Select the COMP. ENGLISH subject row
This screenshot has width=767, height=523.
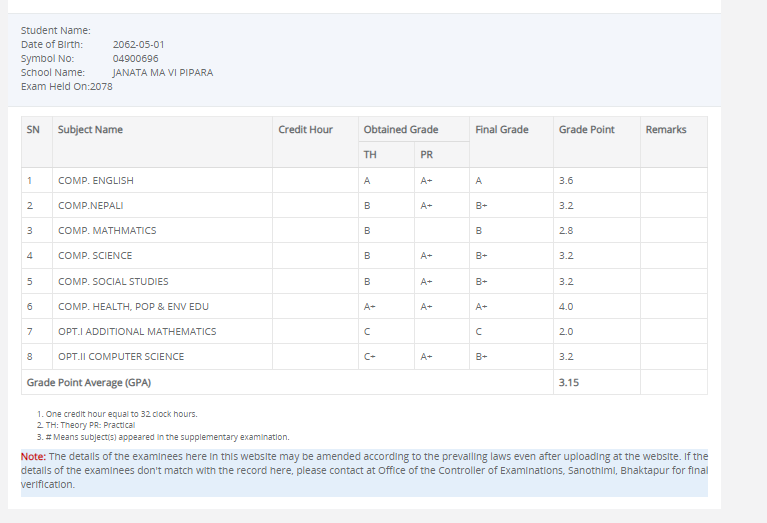96,181
